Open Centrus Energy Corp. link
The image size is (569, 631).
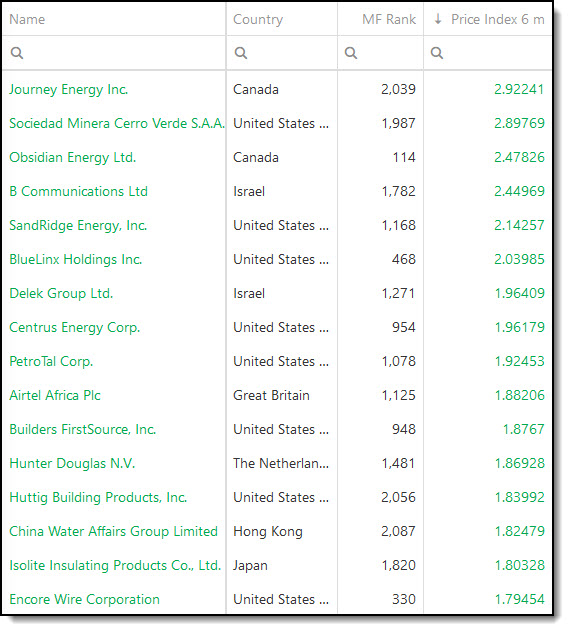click(75, 327)
